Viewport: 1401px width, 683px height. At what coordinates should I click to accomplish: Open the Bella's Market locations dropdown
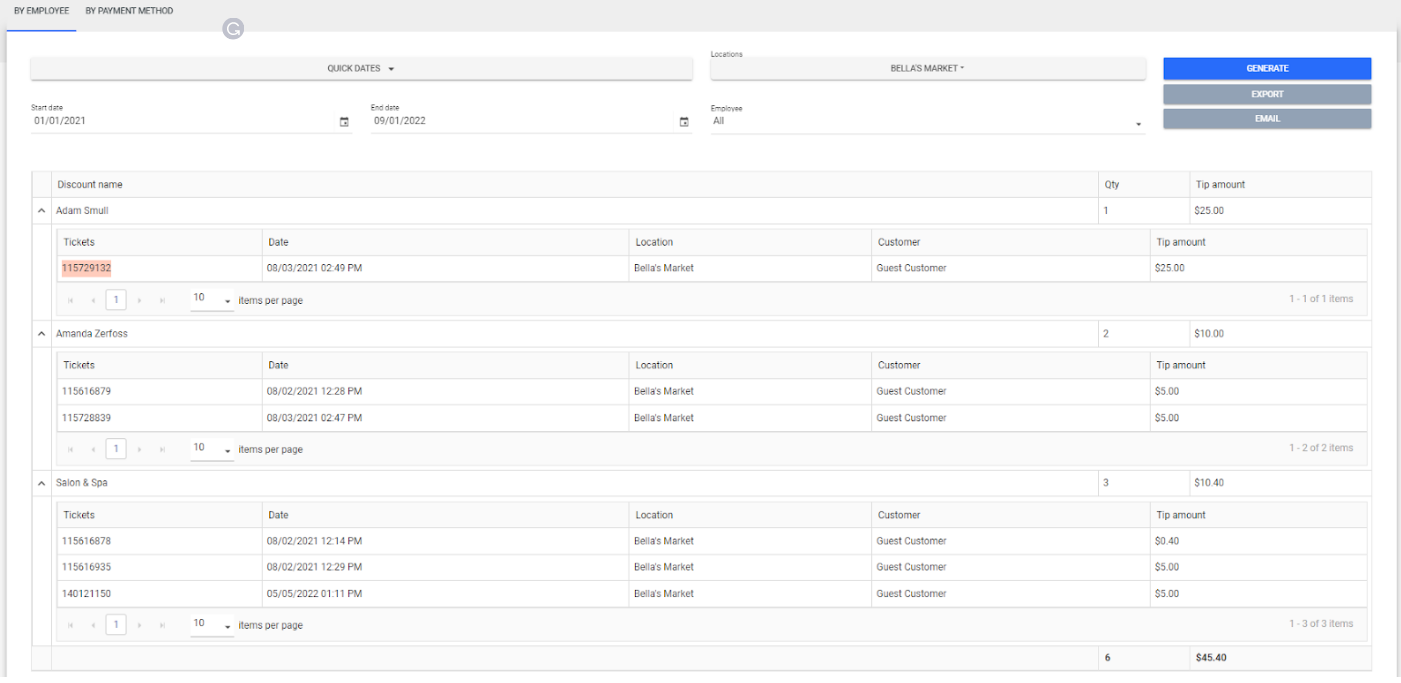[x=927, y=69]
